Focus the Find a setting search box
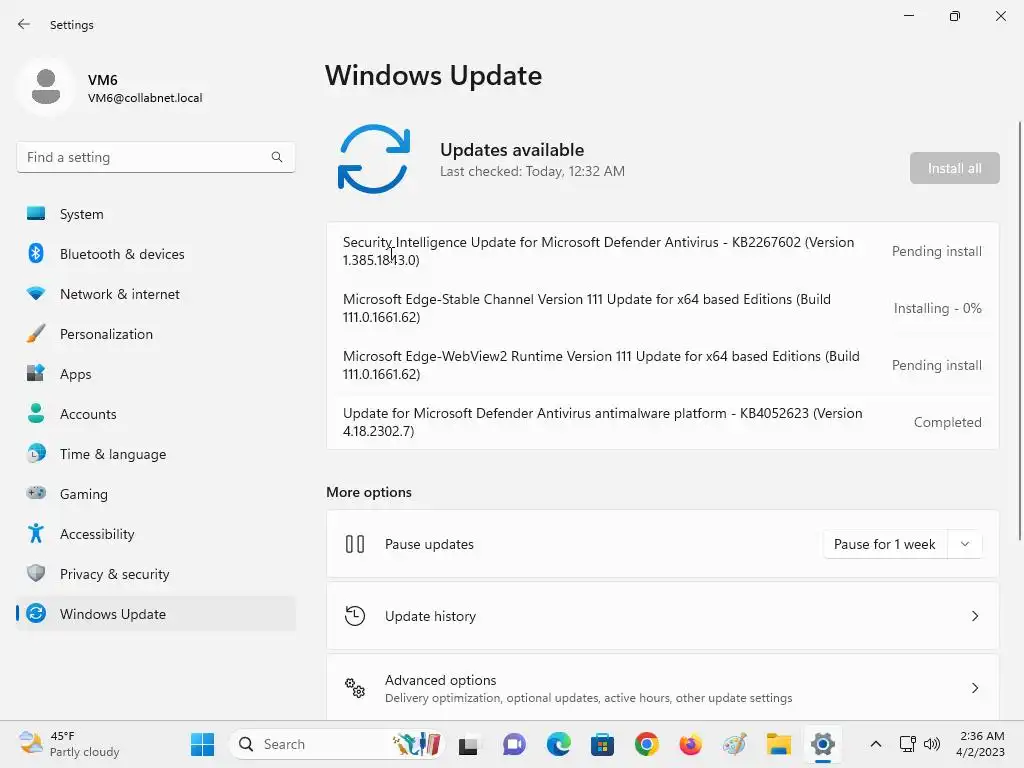Viewport: 1024px width, 768px height. pos(155,157)
